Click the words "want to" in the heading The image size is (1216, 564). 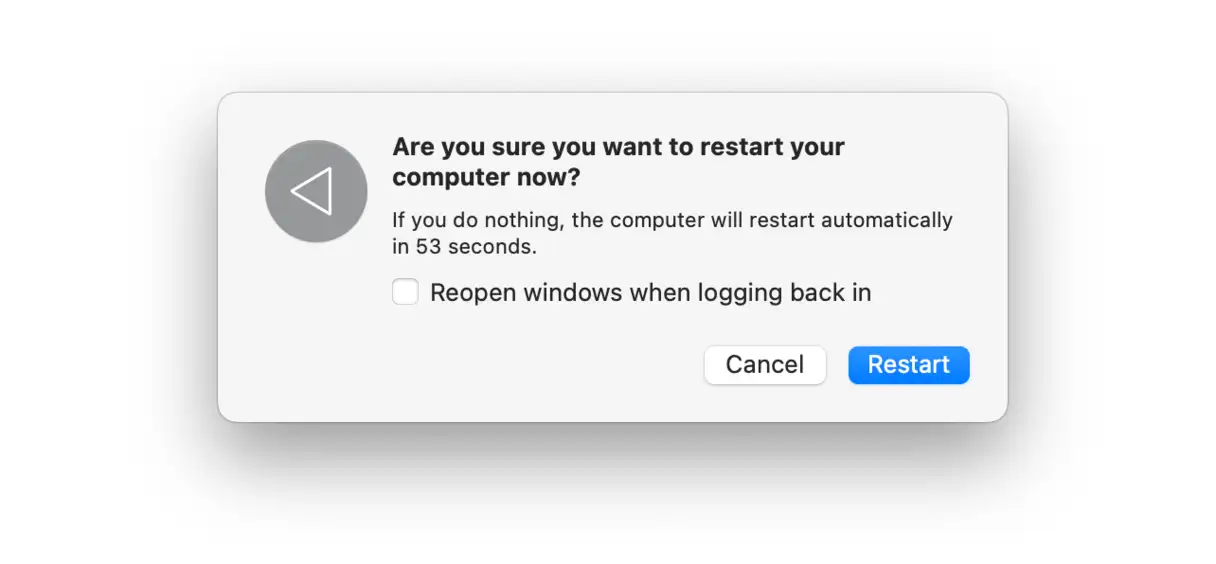pyautogui.click(x=650, y=147)
